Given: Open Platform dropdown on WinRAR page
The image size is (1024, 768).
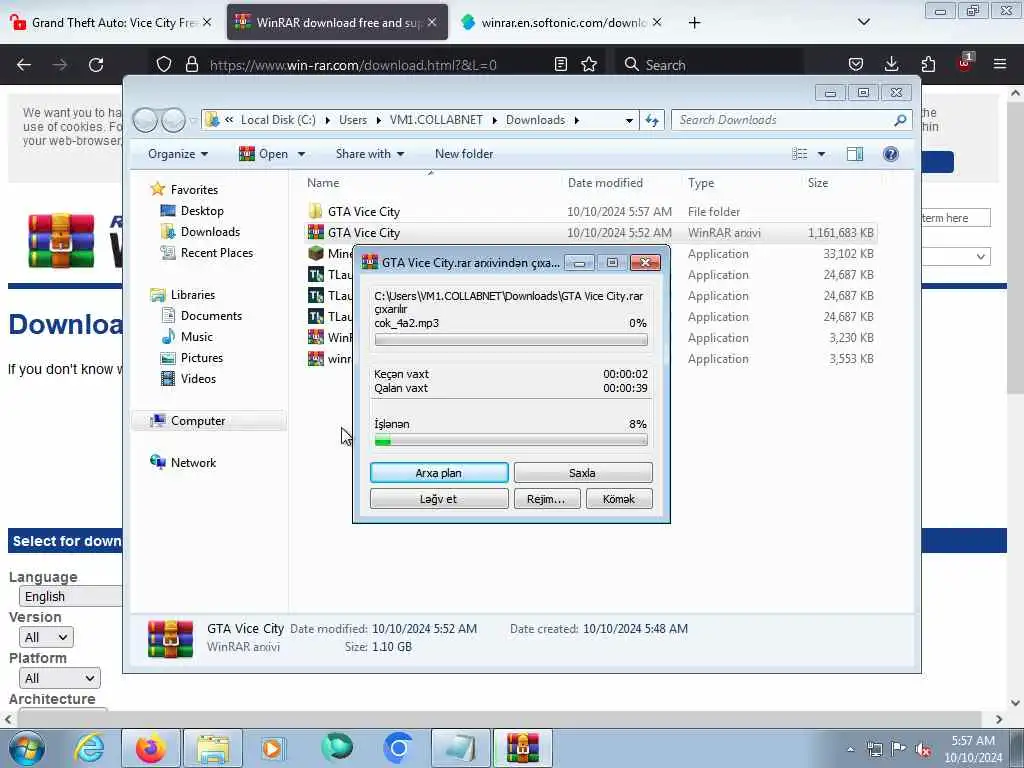Looking at the screenshot, I should (x=59, y=678).
